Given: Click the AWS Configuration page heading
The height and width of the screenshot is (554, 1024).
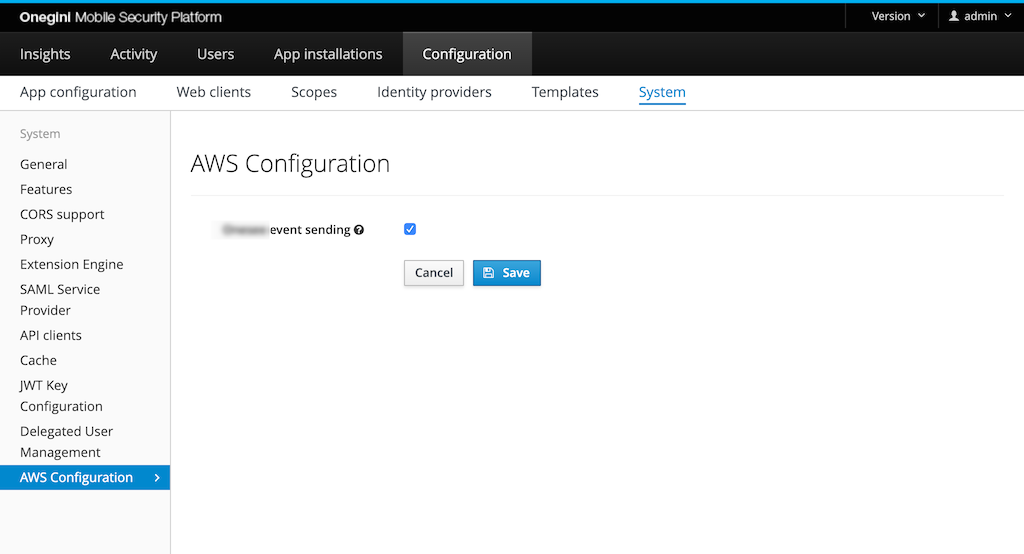Looking at the screenshot, I should 291,163.
